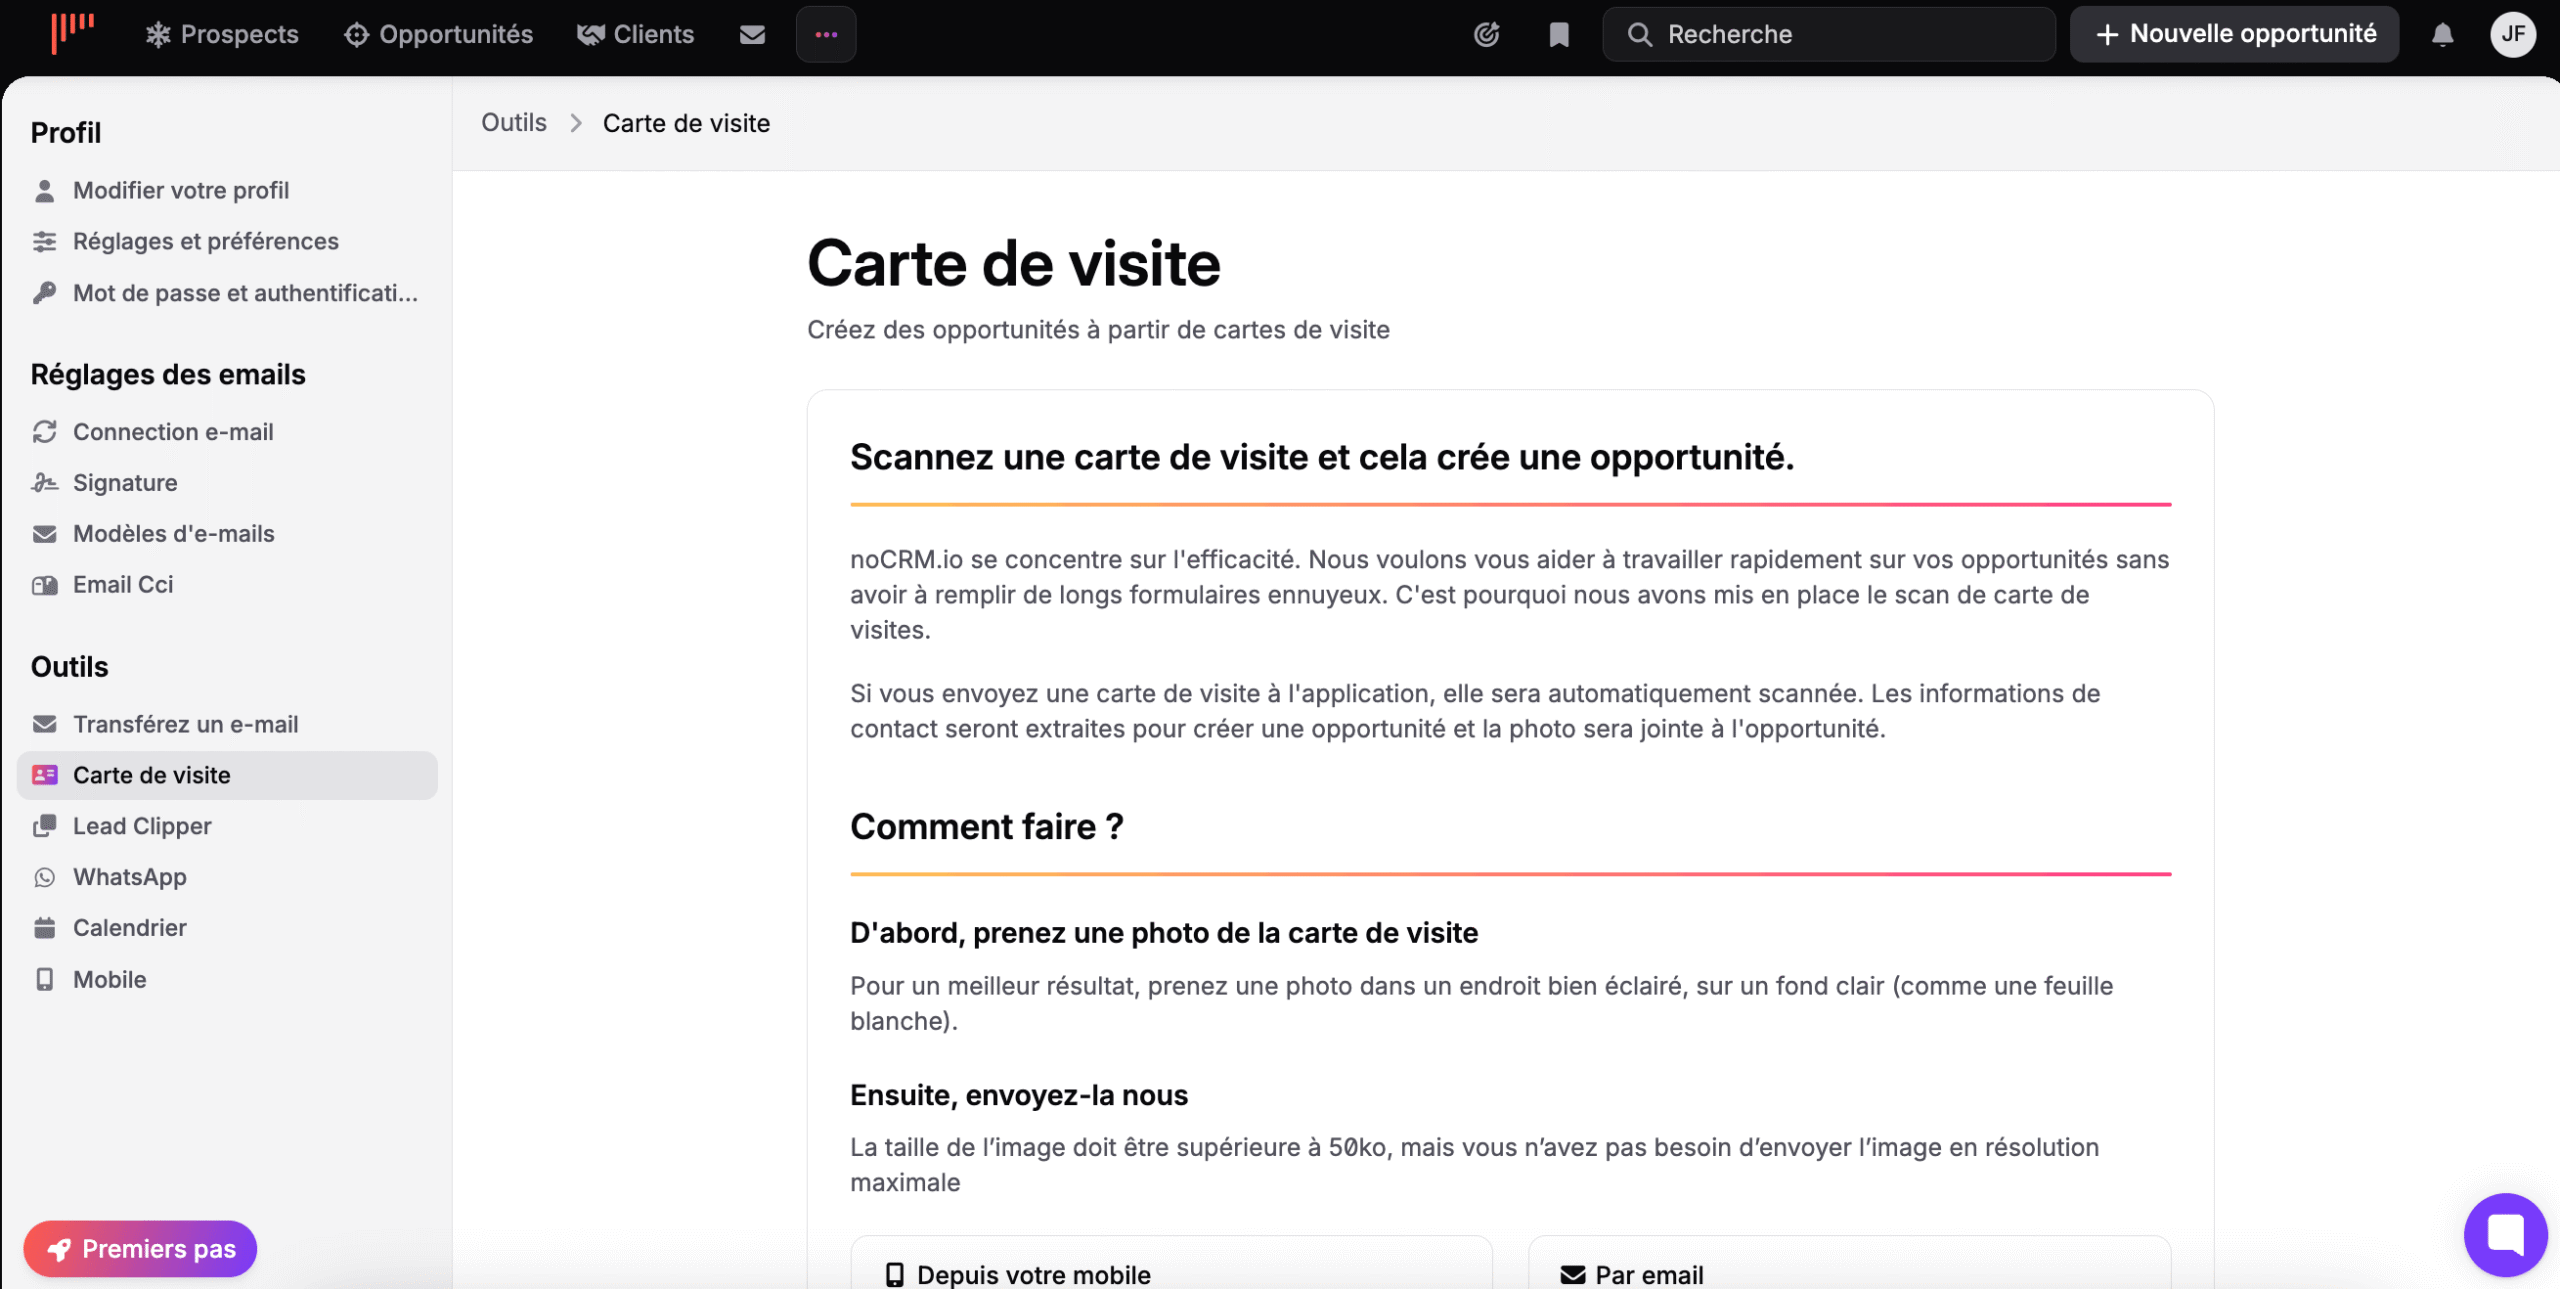Click the Ensuite, envoyez-la nous heading
This screenshot has width=2560, height=1289.
pos(1019,1094)
